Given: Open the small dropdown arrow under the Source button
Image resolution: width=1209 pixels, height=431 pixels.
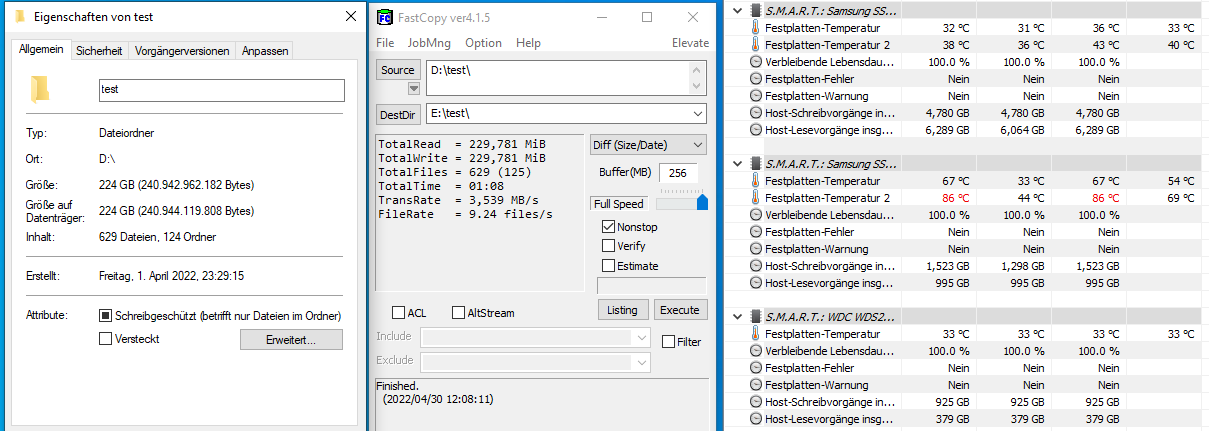Looking at the screenshot, I should pyautogui.click(x=414, y=89).
